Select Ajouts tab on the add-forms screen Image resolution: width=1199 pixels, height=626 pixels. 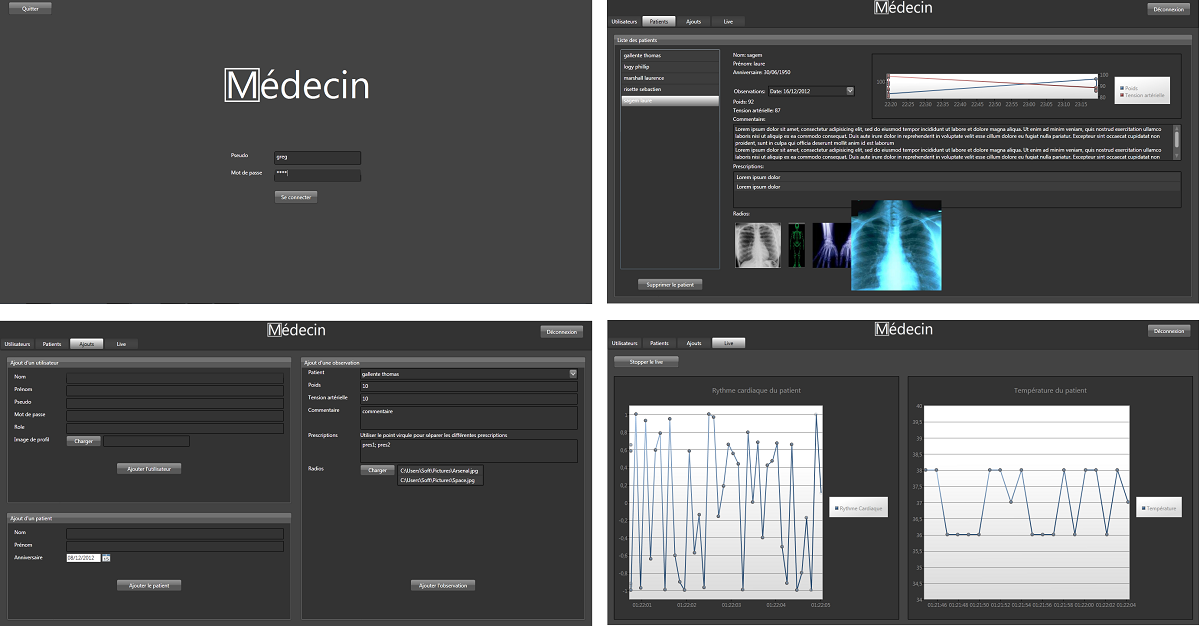86,344
